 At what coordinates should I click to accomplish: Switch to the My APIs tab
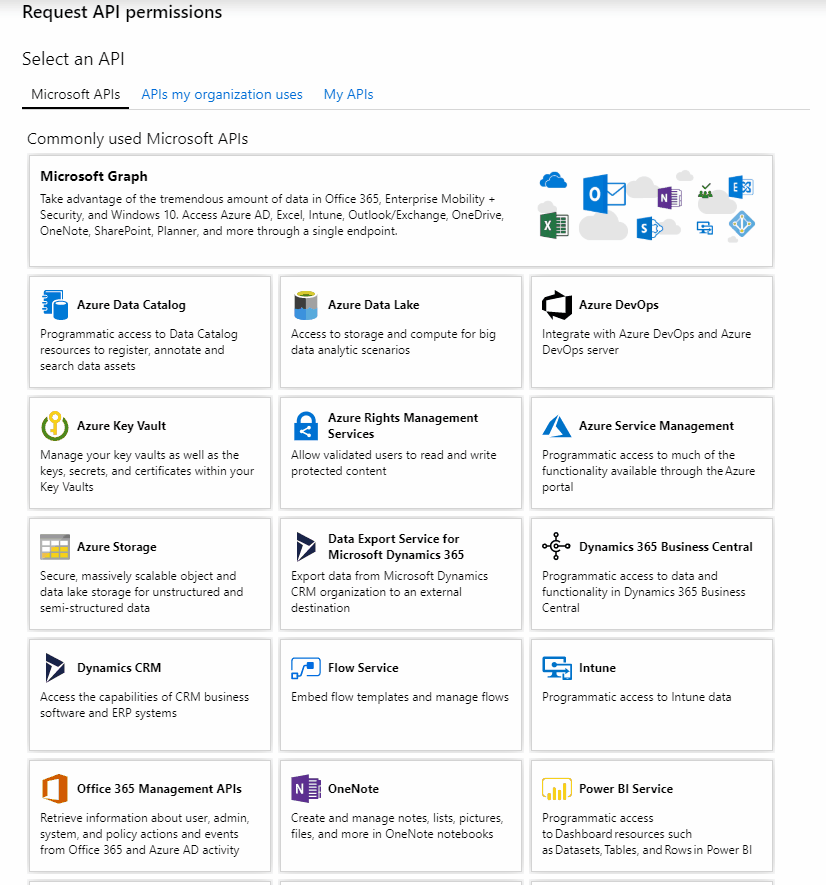point(348,94)
